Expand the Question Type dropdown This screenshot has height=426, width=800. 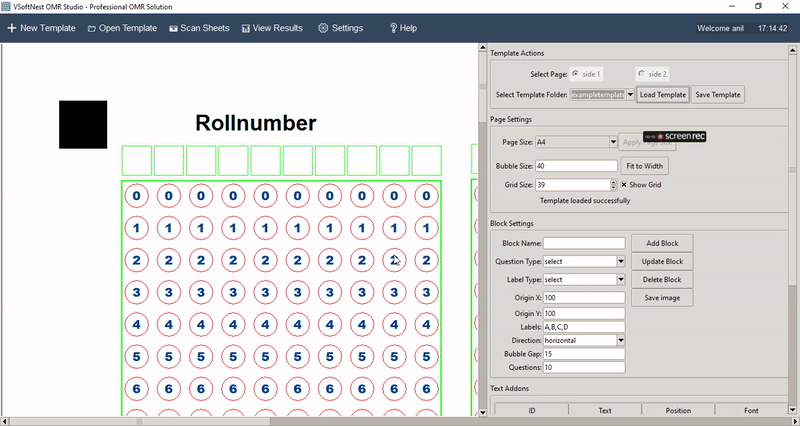[x=620, y=261]
